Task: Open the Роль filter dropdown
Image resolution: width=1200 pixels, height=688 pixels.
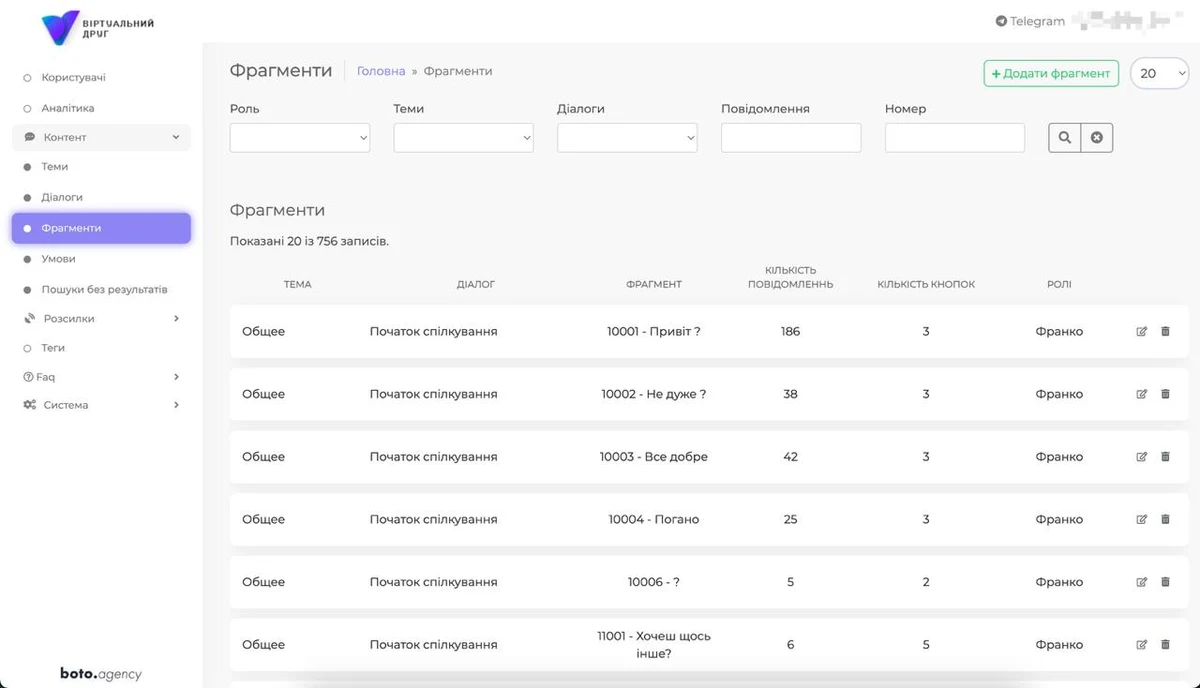Action: [x=300, y=138]
